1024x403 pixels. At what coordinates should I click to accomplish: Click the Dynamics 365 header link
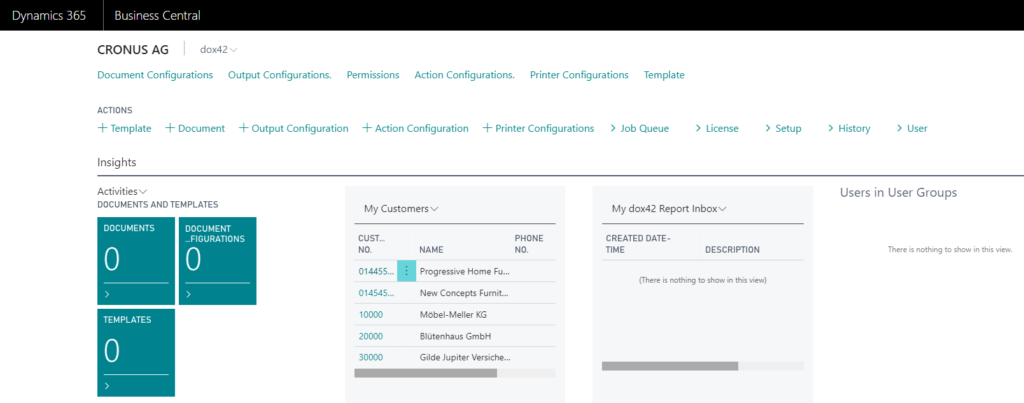48,15
